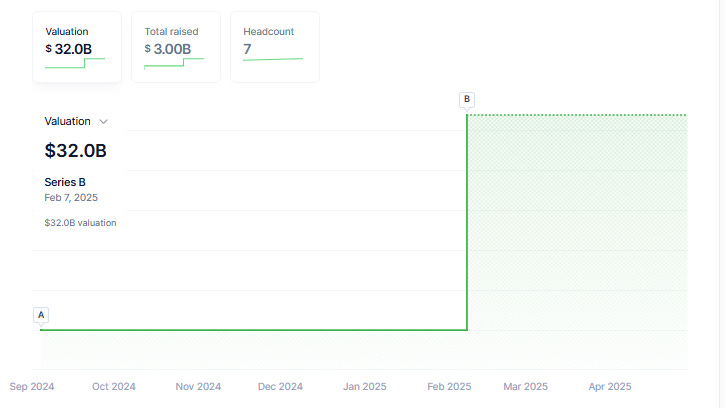Click the headcount value 7
Image resolution: width=725 pixels, height=408 pixels.
click(247, 49)
